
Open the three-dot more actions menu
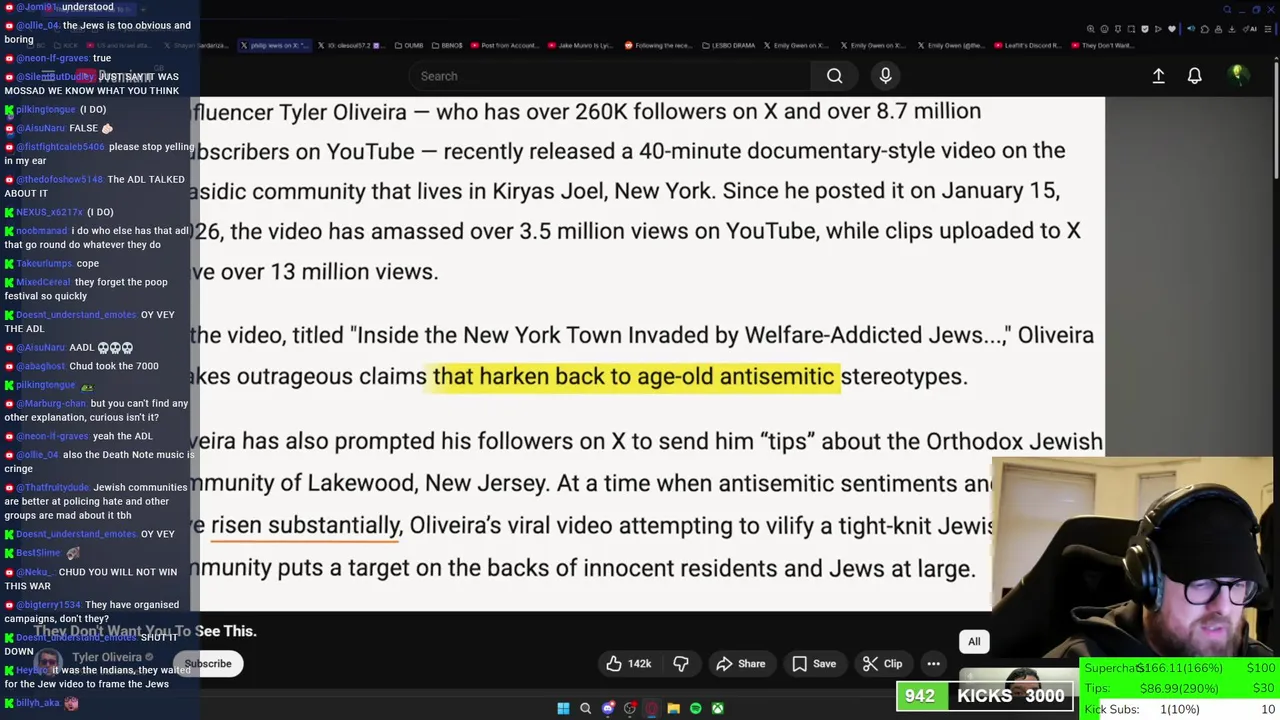click(933, 664)
